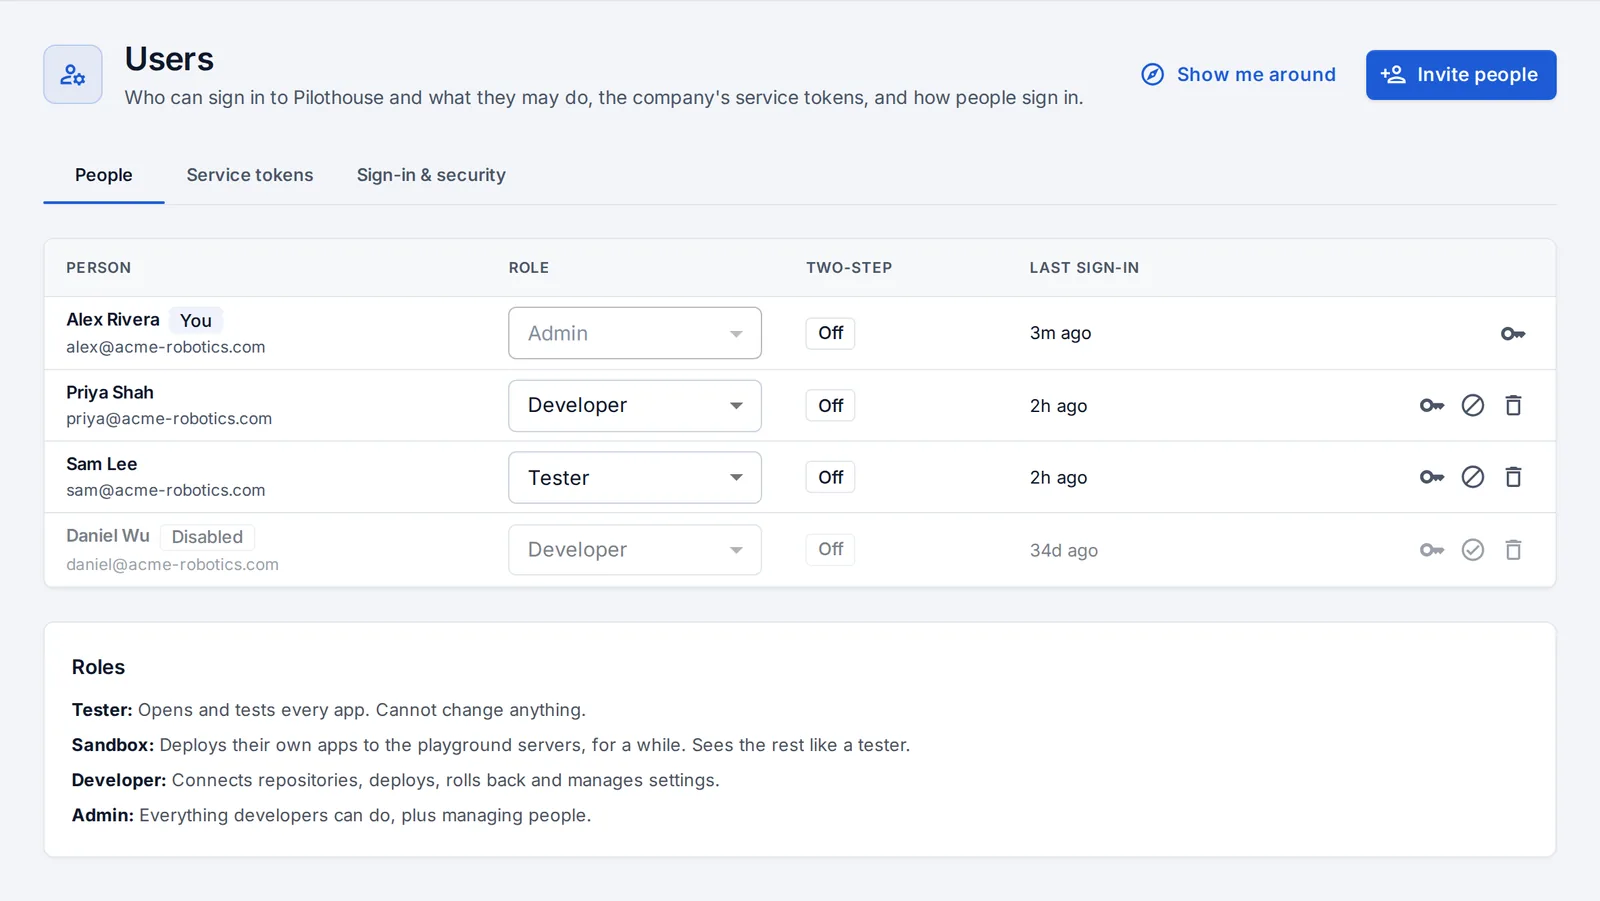Open the Sign-in & security tab
This screenshot has width=1600, height=901.
tap(431, 175)
